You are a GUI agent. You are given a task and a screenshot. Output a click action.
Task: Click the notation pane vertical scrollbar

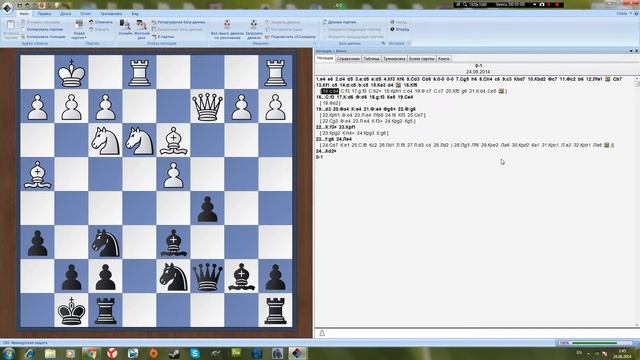point(636,202)
